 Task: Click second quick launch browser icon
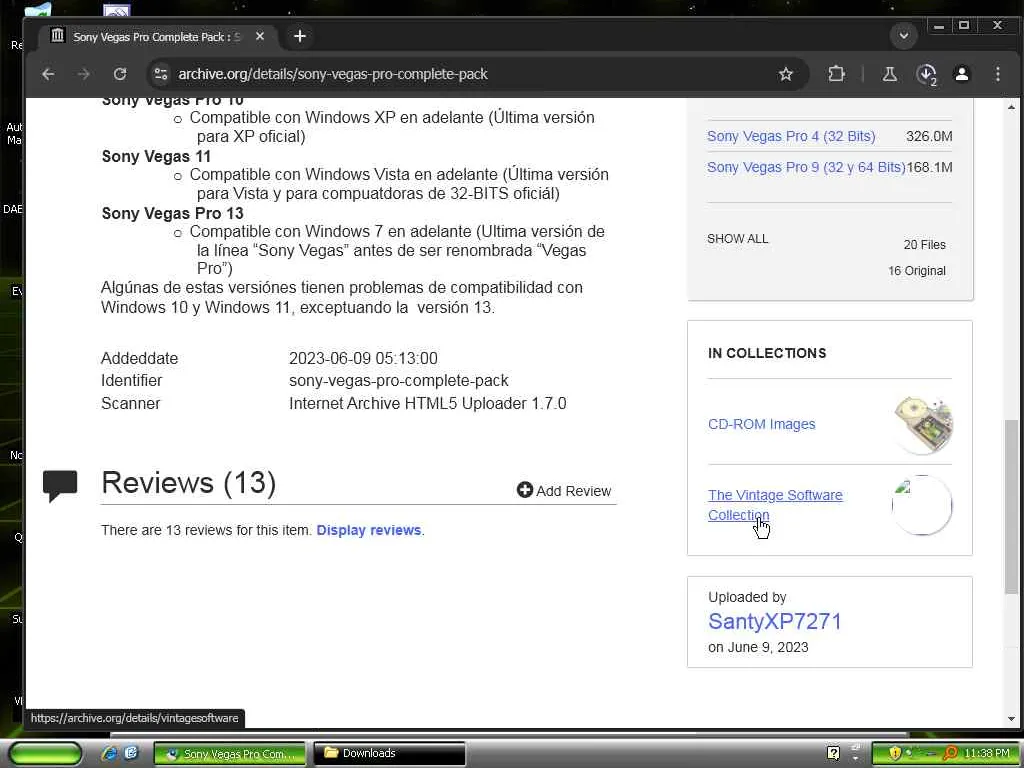pos(131,753)
